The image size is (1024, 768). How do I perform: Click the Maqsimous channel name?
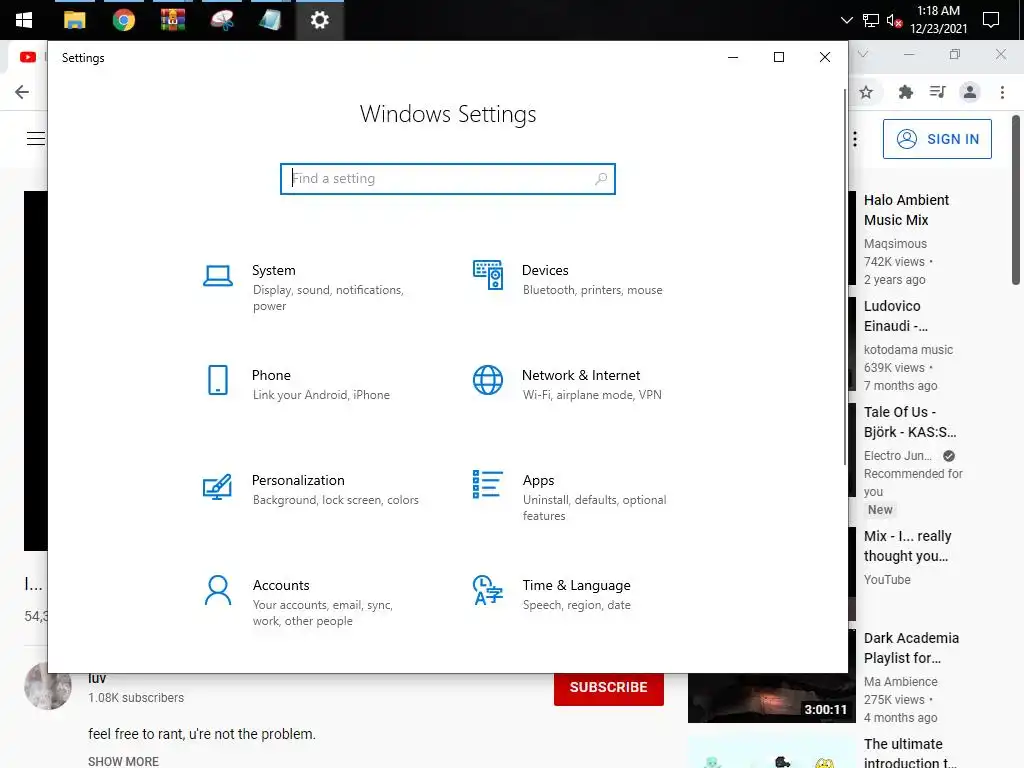tap(895, 244)
